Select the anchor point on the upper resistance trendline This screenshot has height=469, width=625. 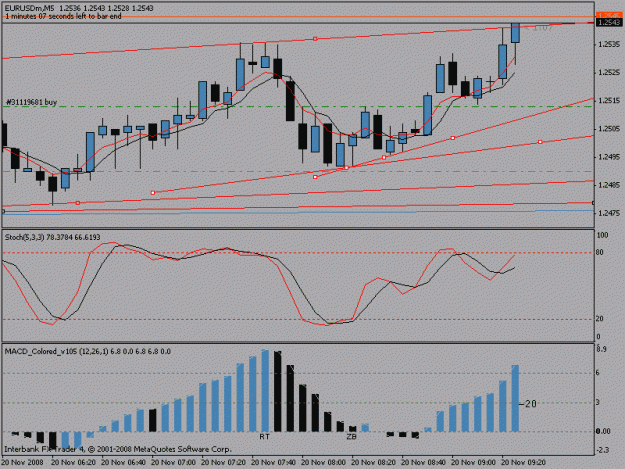click(315, 39)
